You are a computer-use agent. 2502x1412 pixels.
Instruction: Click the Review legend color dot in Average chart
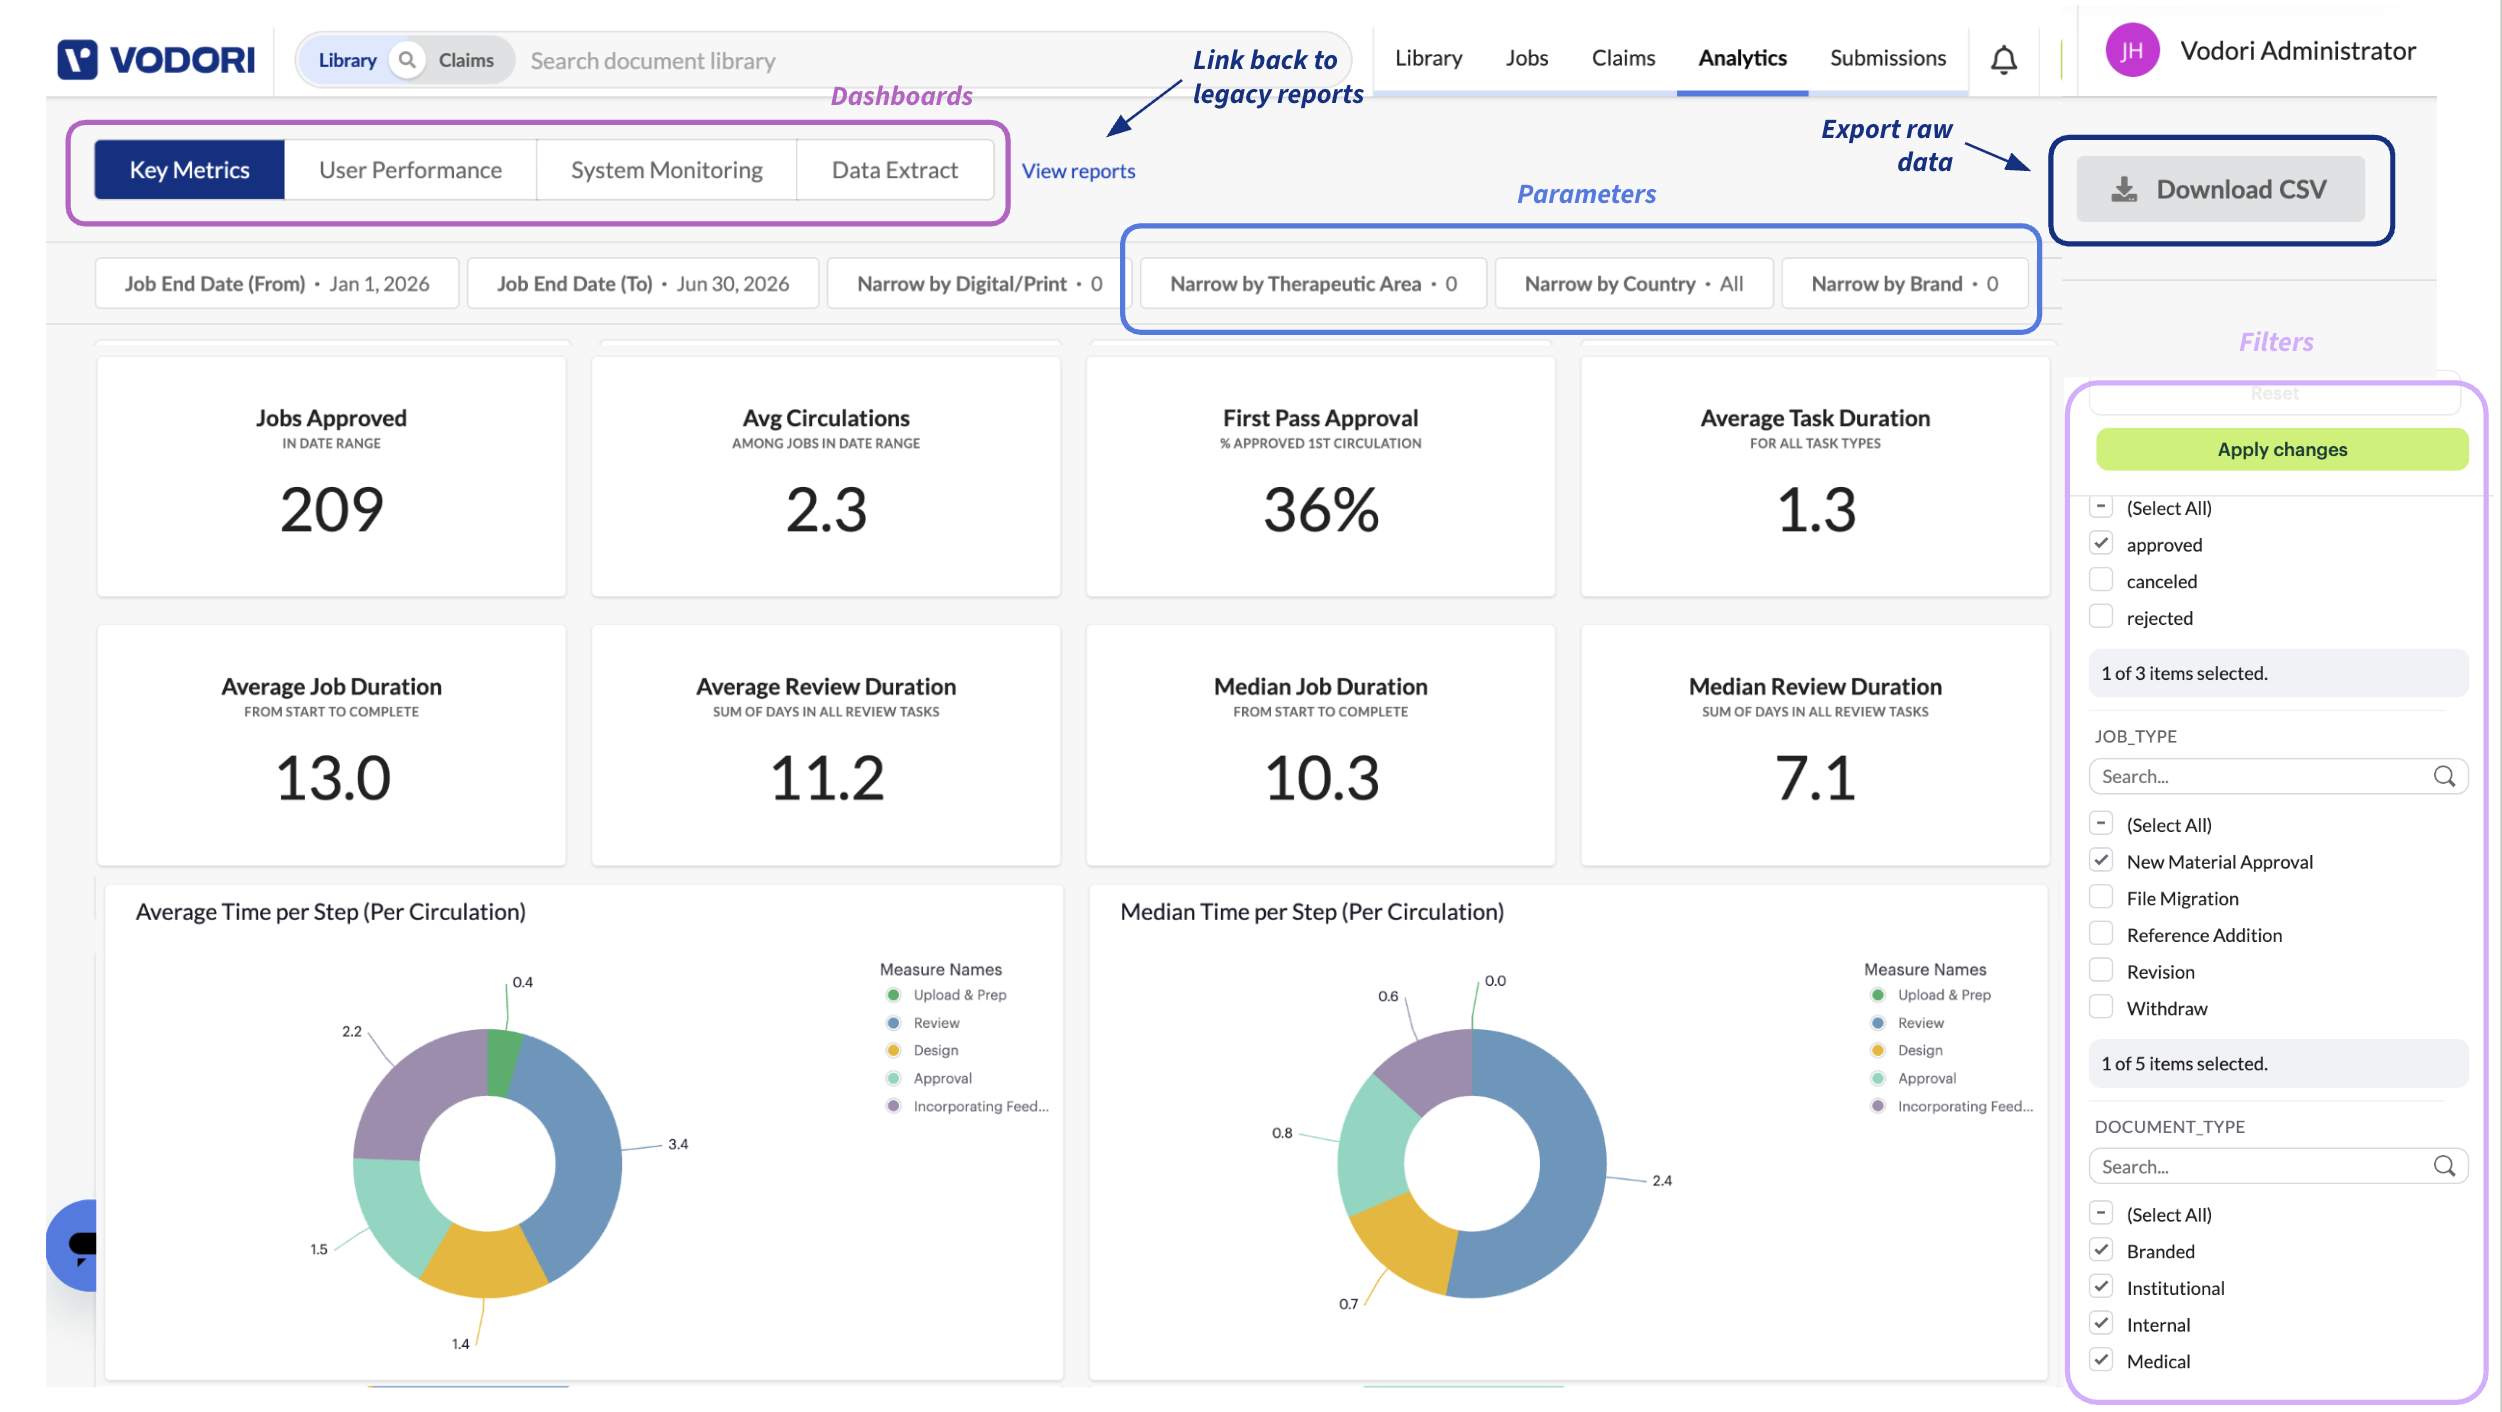pos(893,1022)
